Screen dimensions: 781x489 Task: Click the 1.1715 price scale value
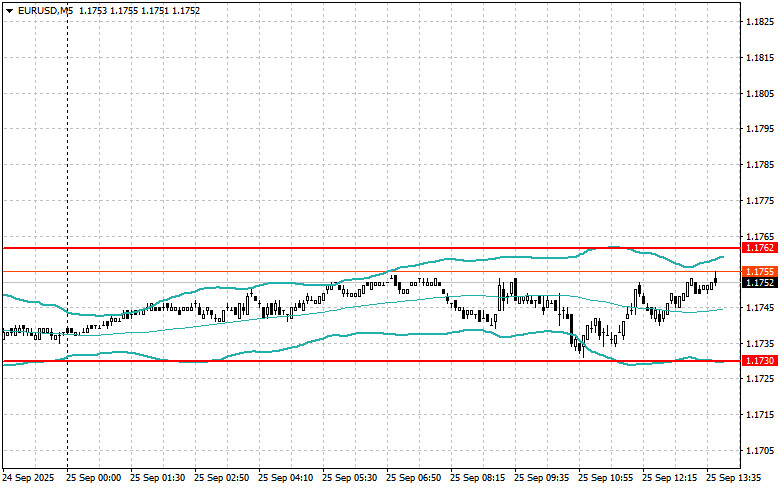(760, 415)
